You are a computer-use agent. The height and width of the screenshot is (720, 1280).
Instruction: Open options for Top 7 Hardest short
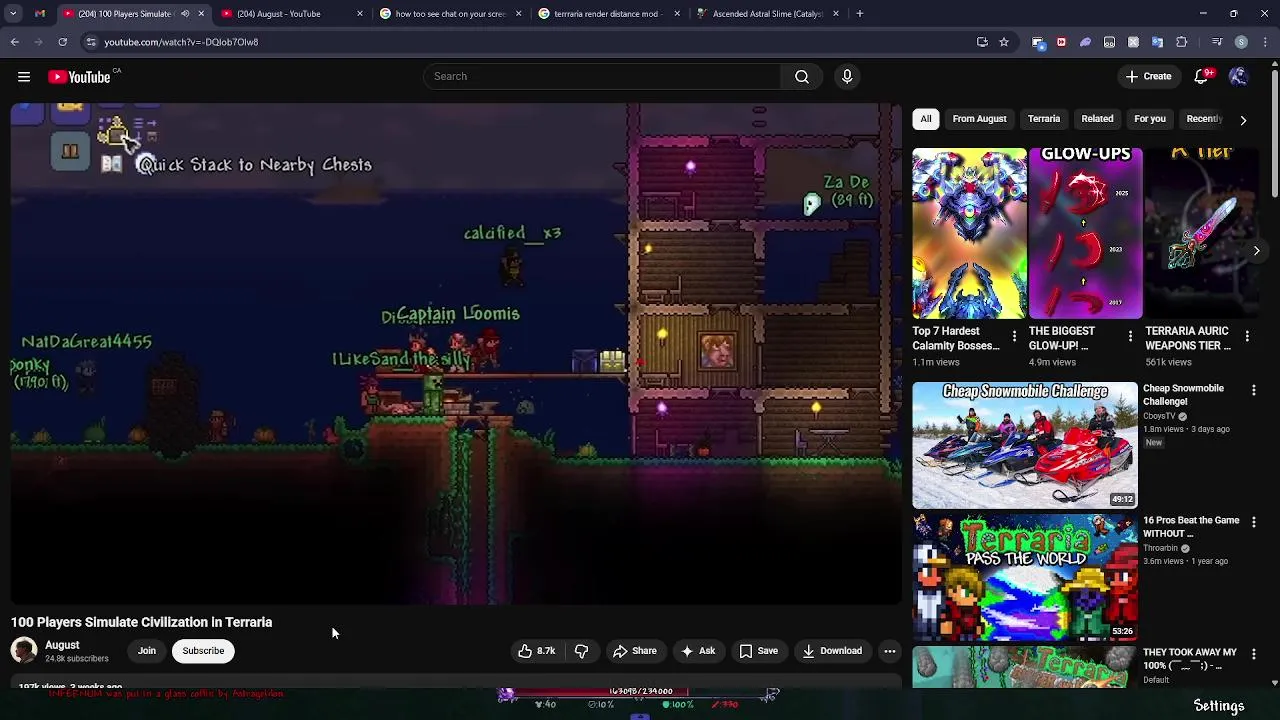[x=1014, y=337]
